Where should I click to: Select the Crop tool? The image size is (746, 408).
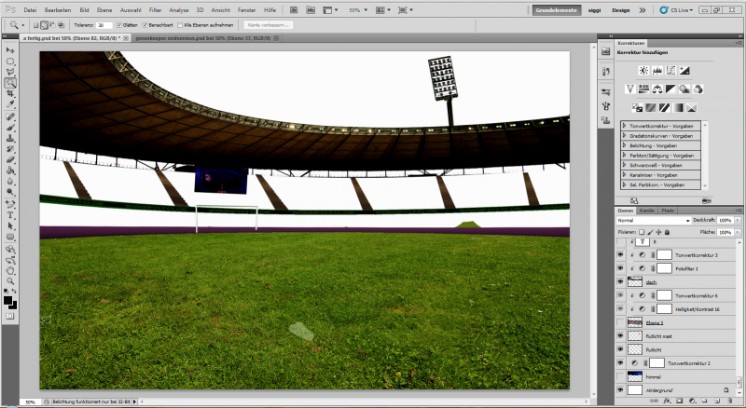coord(10,93)
